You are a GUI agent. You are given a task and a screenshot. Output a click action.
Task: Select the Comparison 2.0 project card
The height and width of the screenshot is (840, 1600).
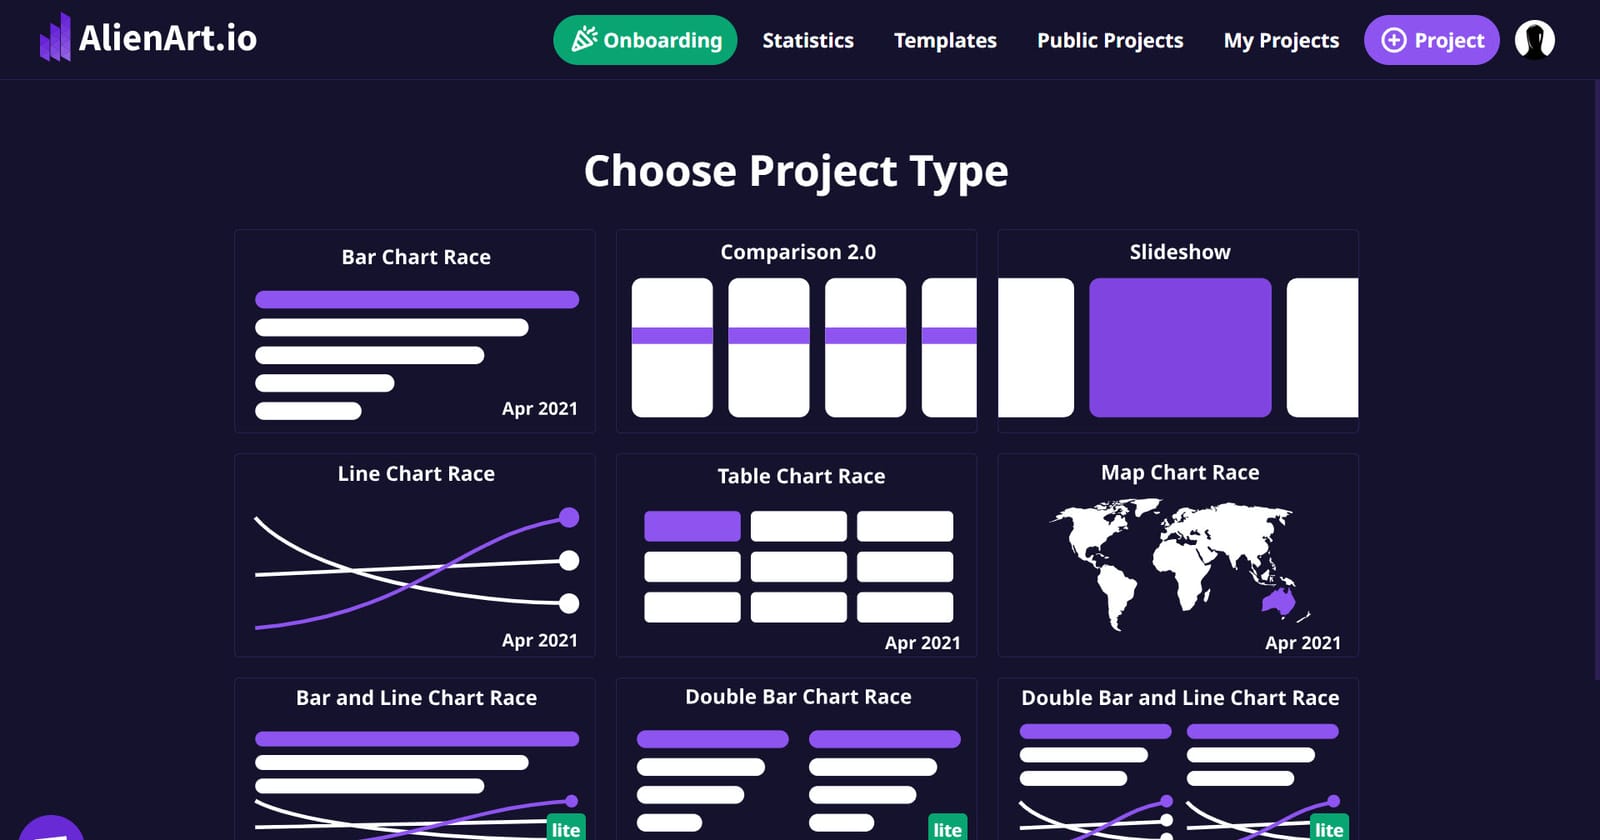[797, 331]
